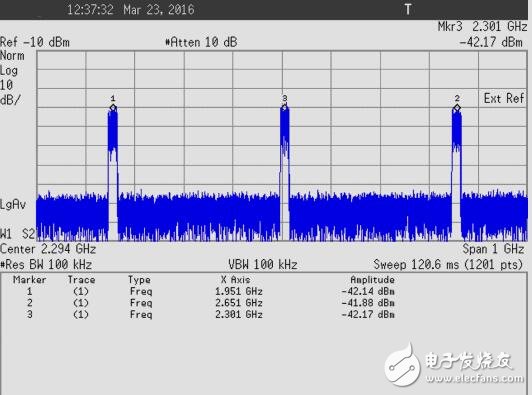Select marker 1 row in marker table
Image resolution: width=532 pixels, height=395 pixels.
coord(204,291)
